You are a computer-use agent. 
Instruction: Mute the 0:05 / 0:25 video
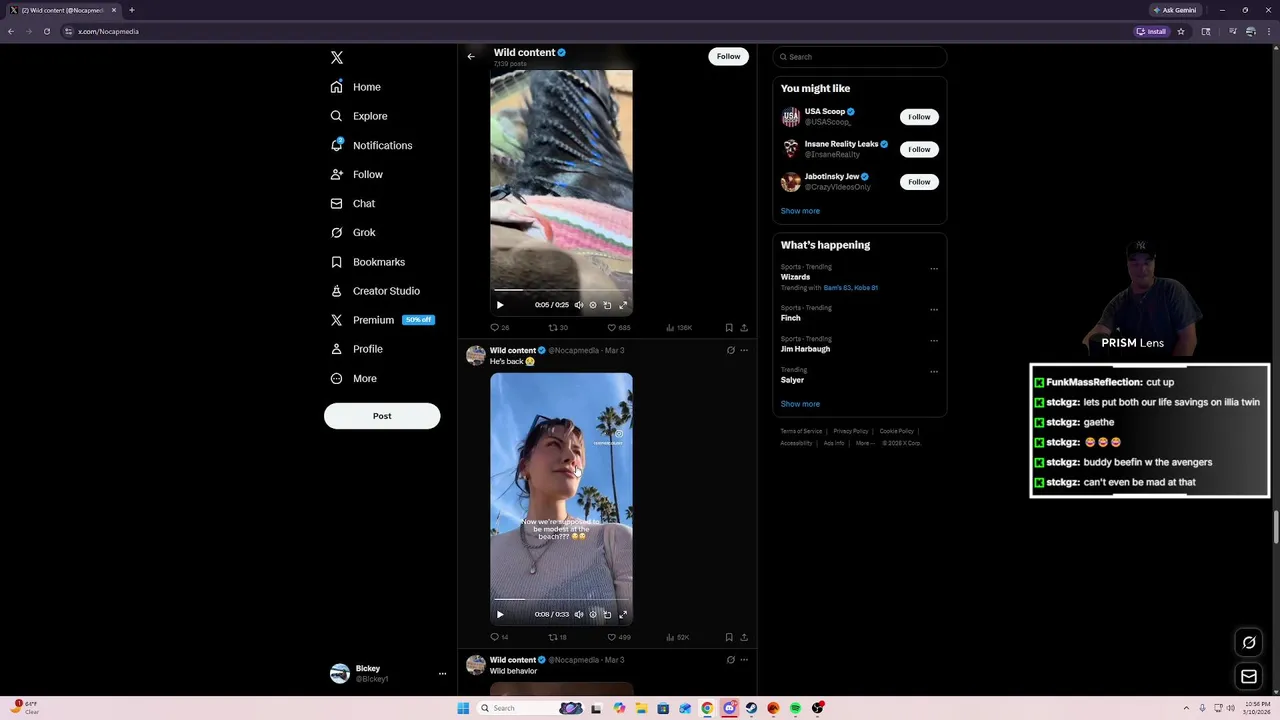tap(578, 305)
